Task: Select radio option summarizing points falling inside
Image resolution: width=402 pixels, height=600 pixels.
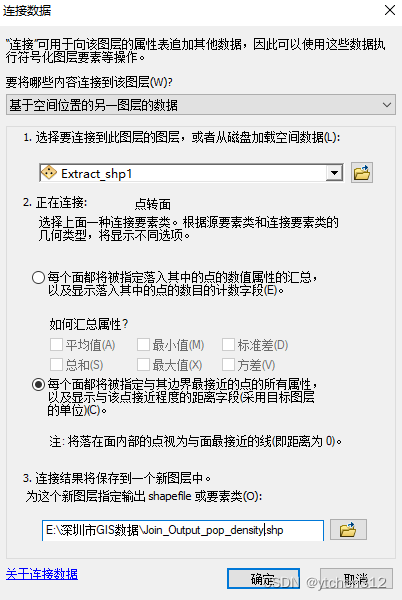Action: pyautogui.click(x=39, y=277)
